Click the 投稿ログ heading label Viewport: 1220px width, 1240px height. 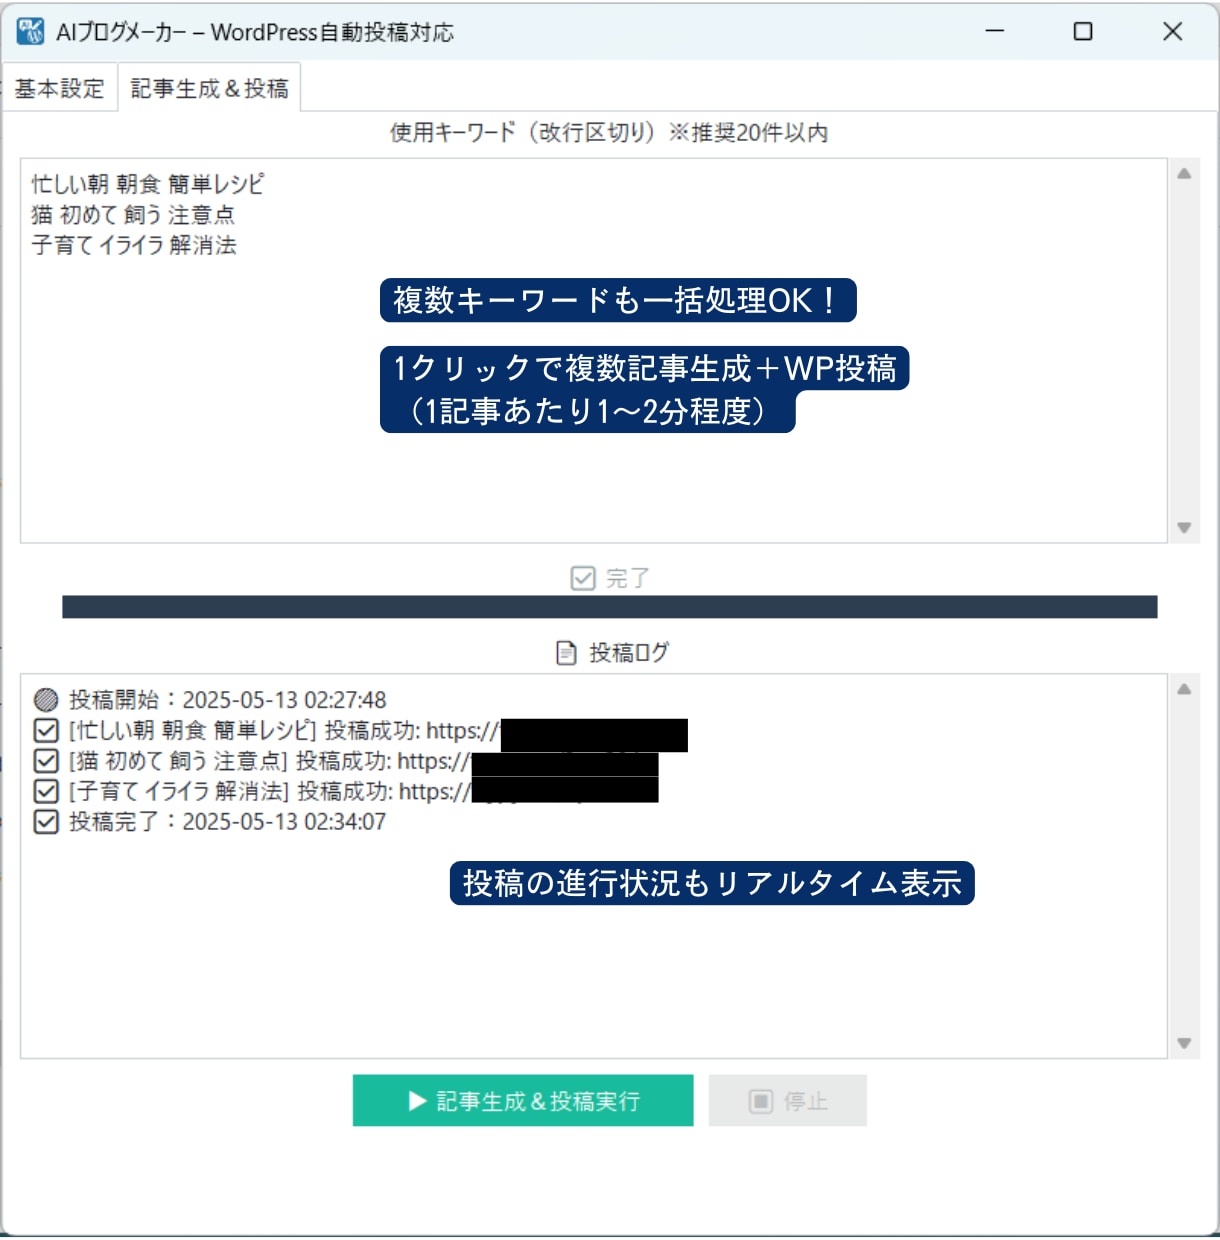(629, 653)
